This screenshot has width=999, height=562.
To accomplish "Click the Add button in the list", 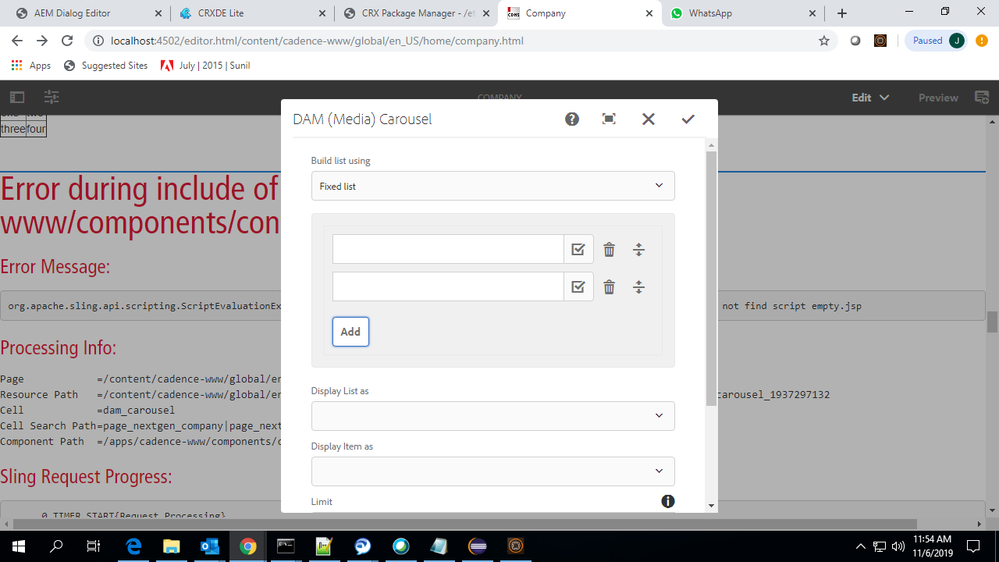I will tap(350, 332).
